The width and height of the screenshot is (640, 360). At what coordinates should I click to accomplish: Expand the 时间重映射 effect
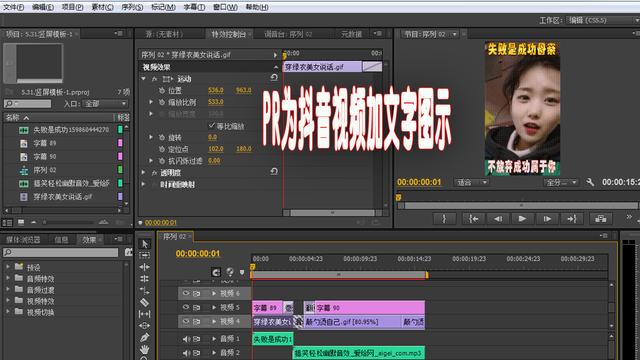coord(143,184)
